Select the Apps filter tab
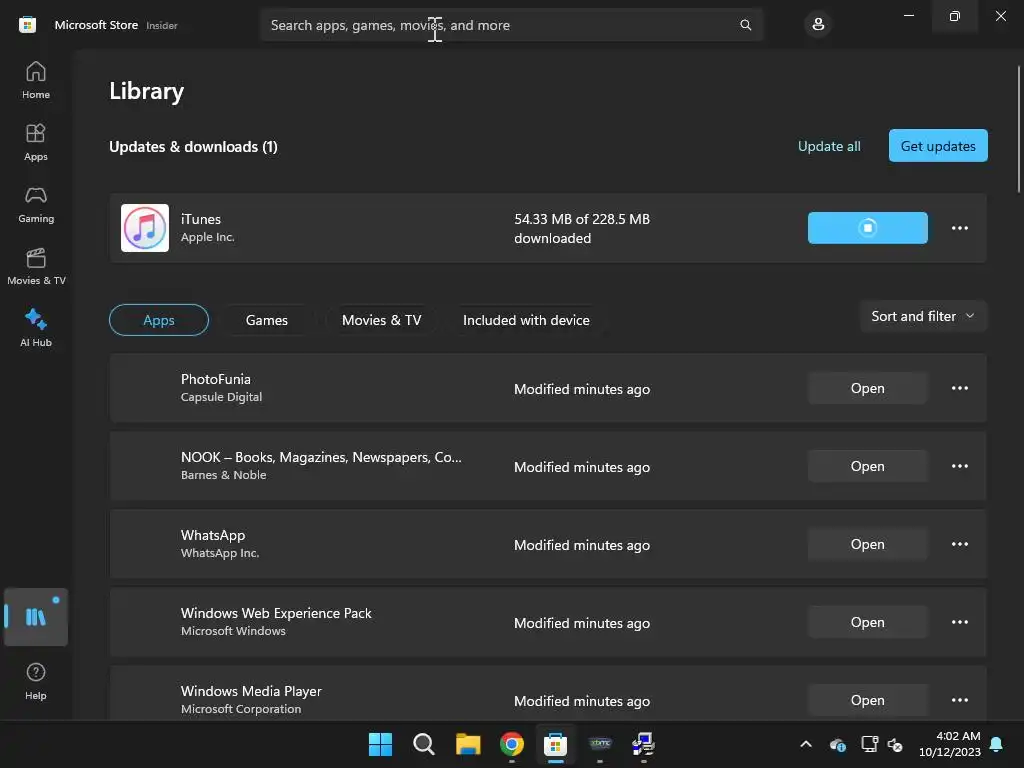Screen dimensions: 1024x768 coord(159,320)
